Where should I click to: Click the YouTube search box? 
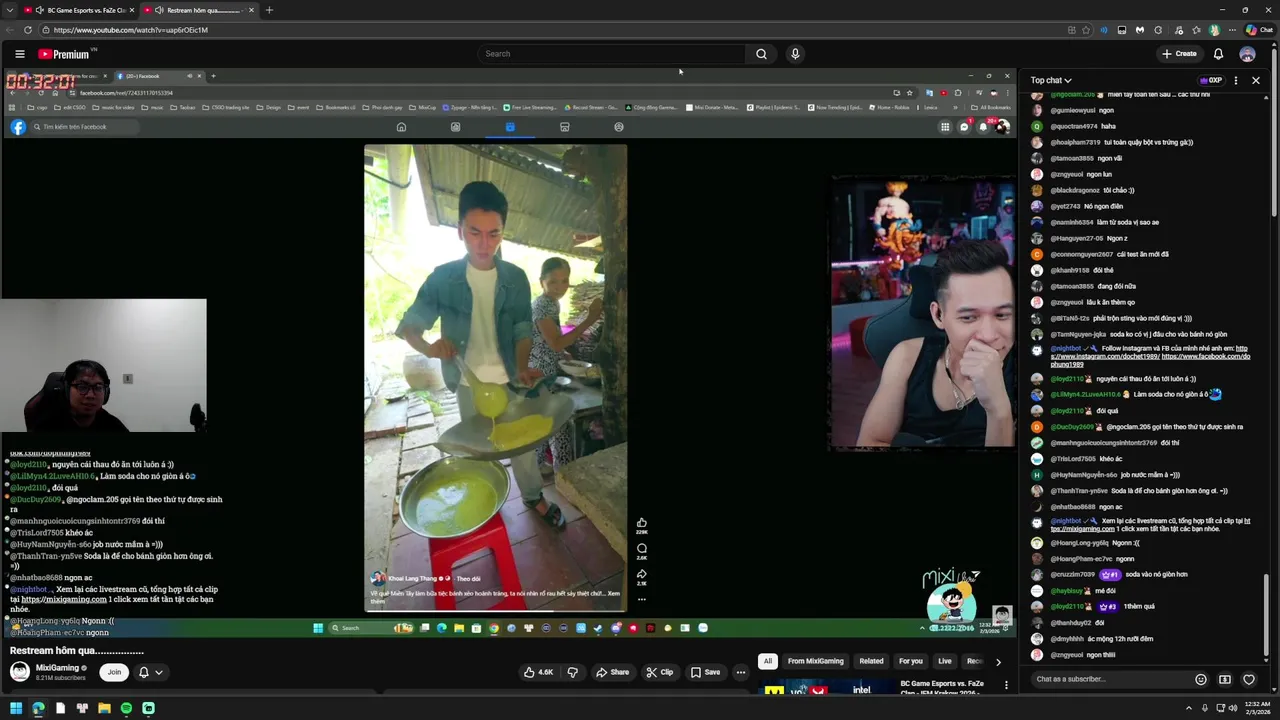click(610, 54)
